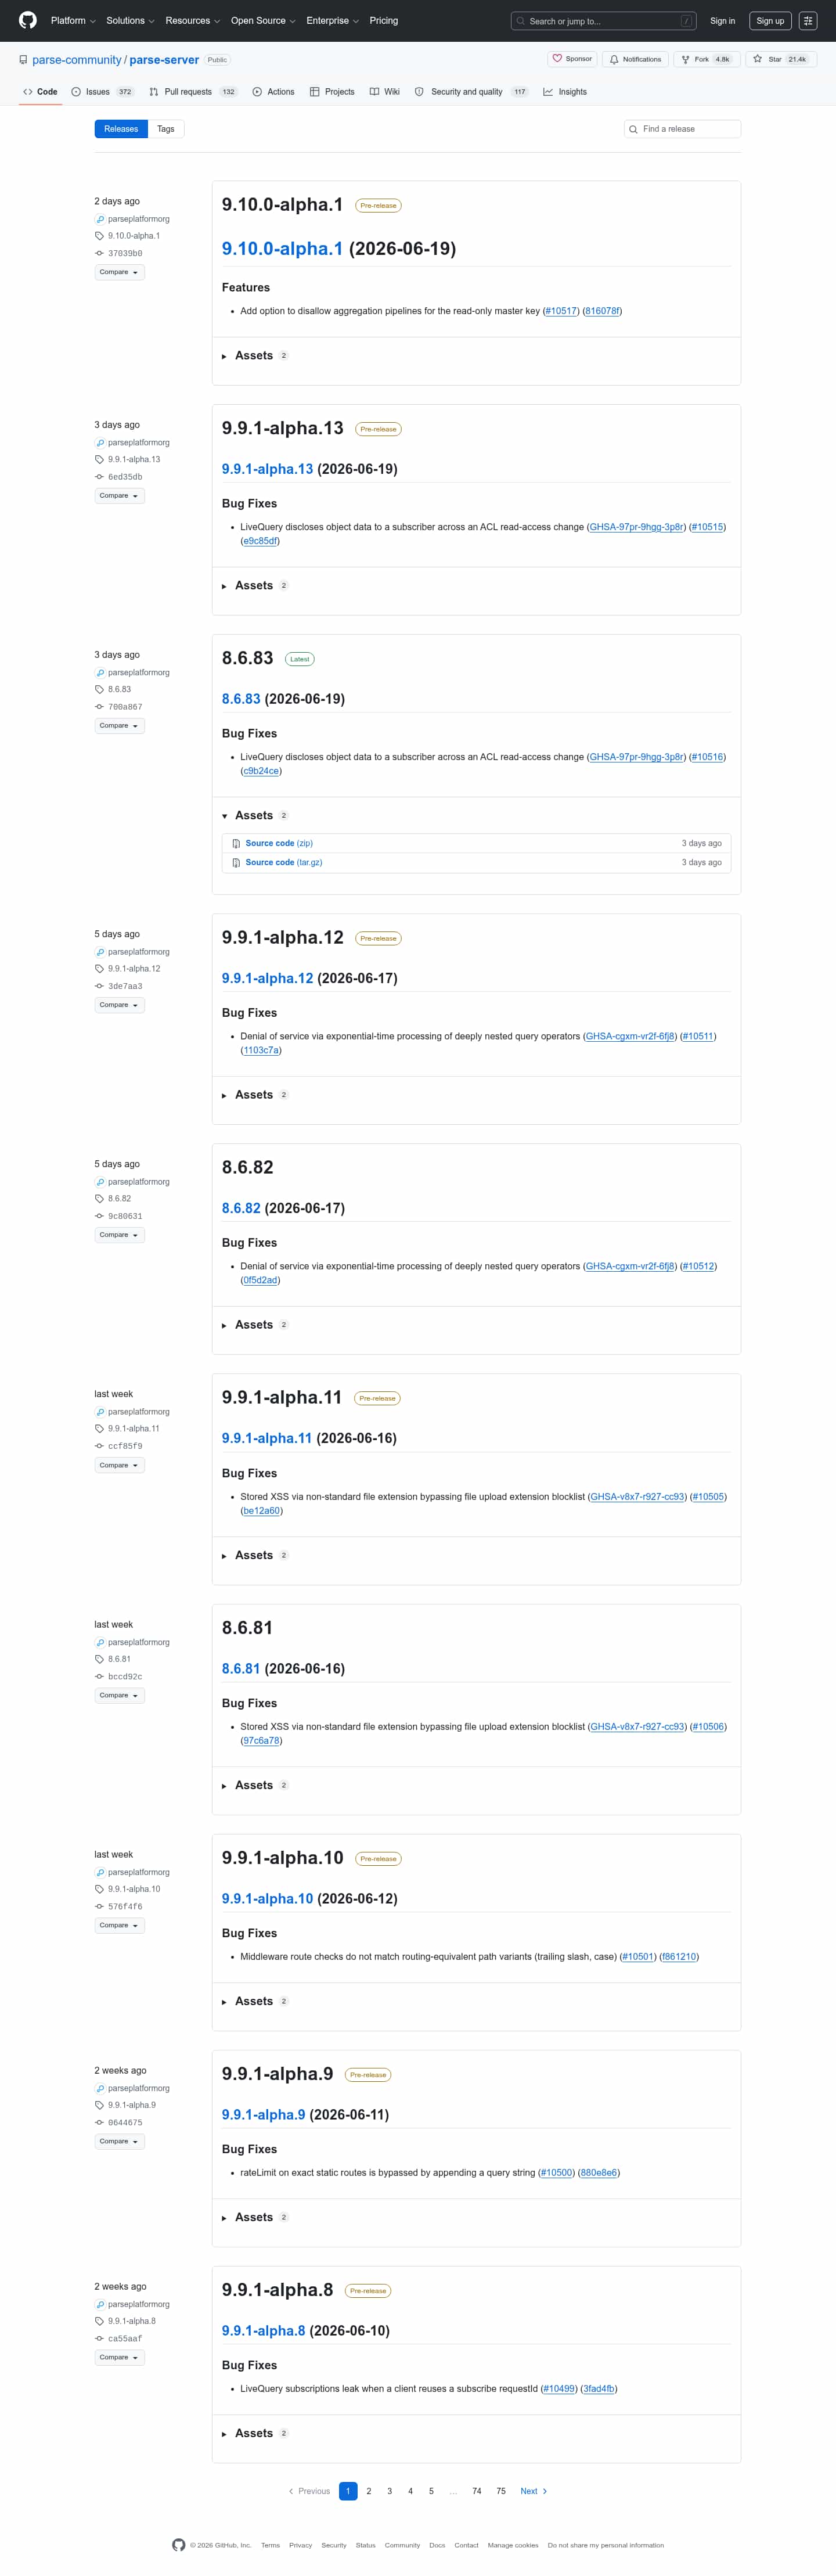
Task: Click the Sponsor heart icon
Action: pyautogui.click(x=557, y=59)
